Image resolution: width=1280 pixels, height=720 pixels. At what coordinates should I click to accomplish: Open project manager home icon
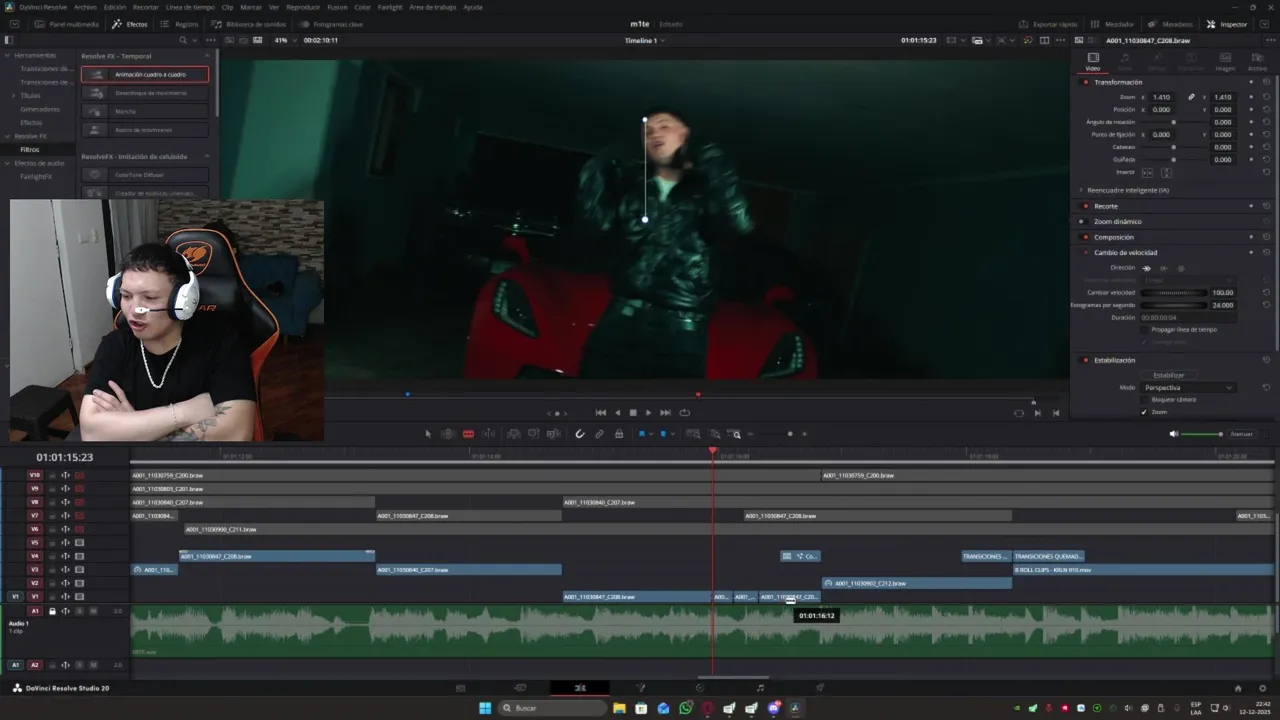(x=1238, y=688)
